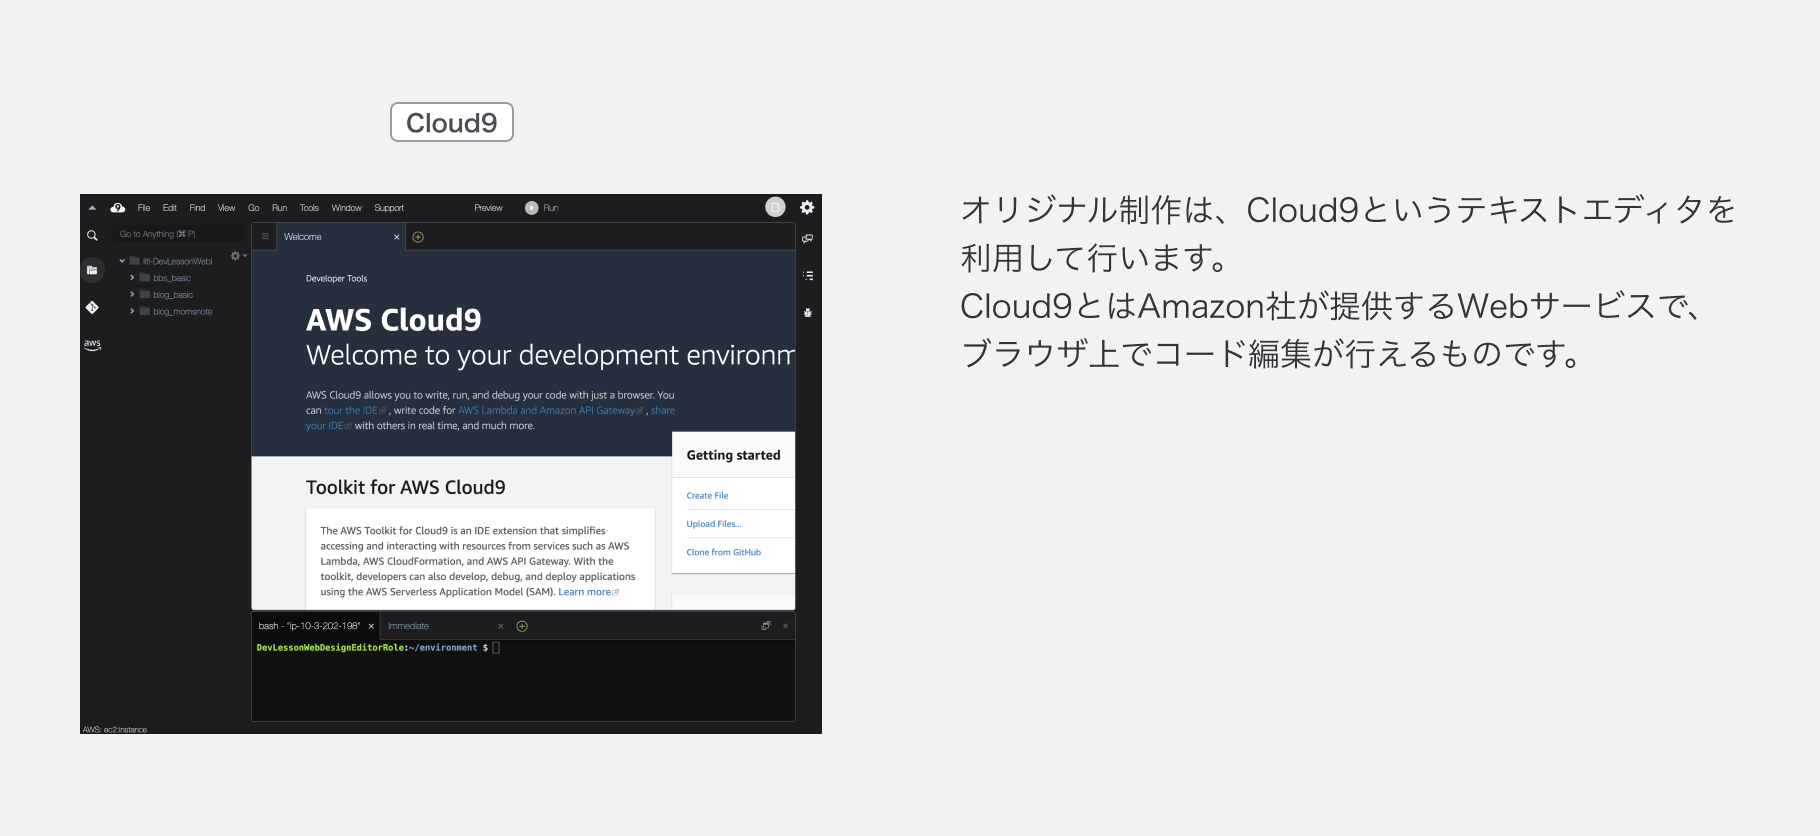Collapse the litl-DevLessonWebI root folder

coord(122,261)
